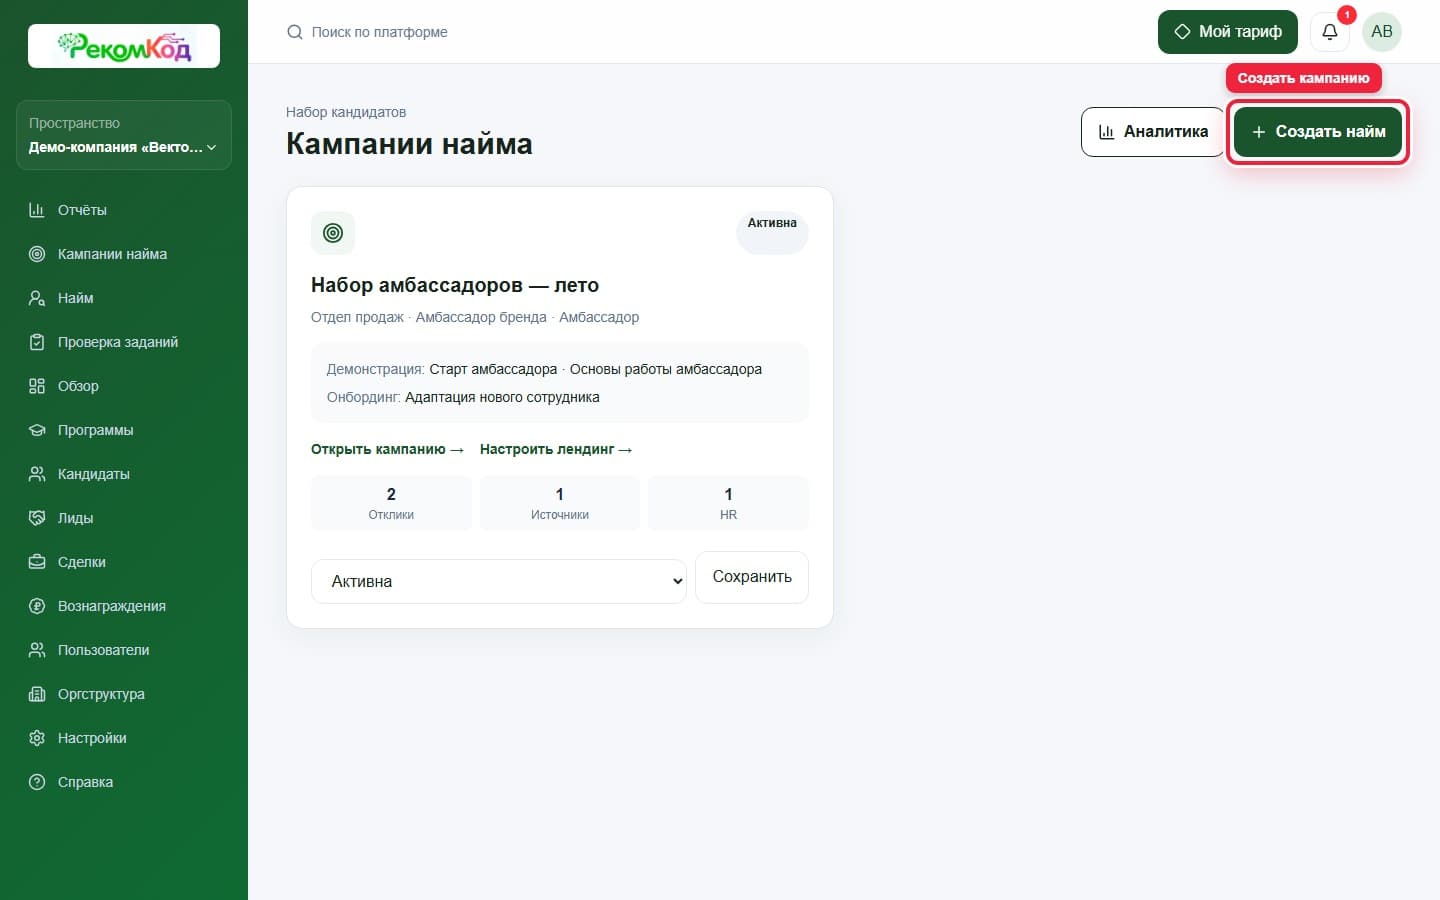Image resolution: width=1440 pixels, height=900 pixels.
Task: Click the people icon beside Кандидаты
Action: (37, 474)
